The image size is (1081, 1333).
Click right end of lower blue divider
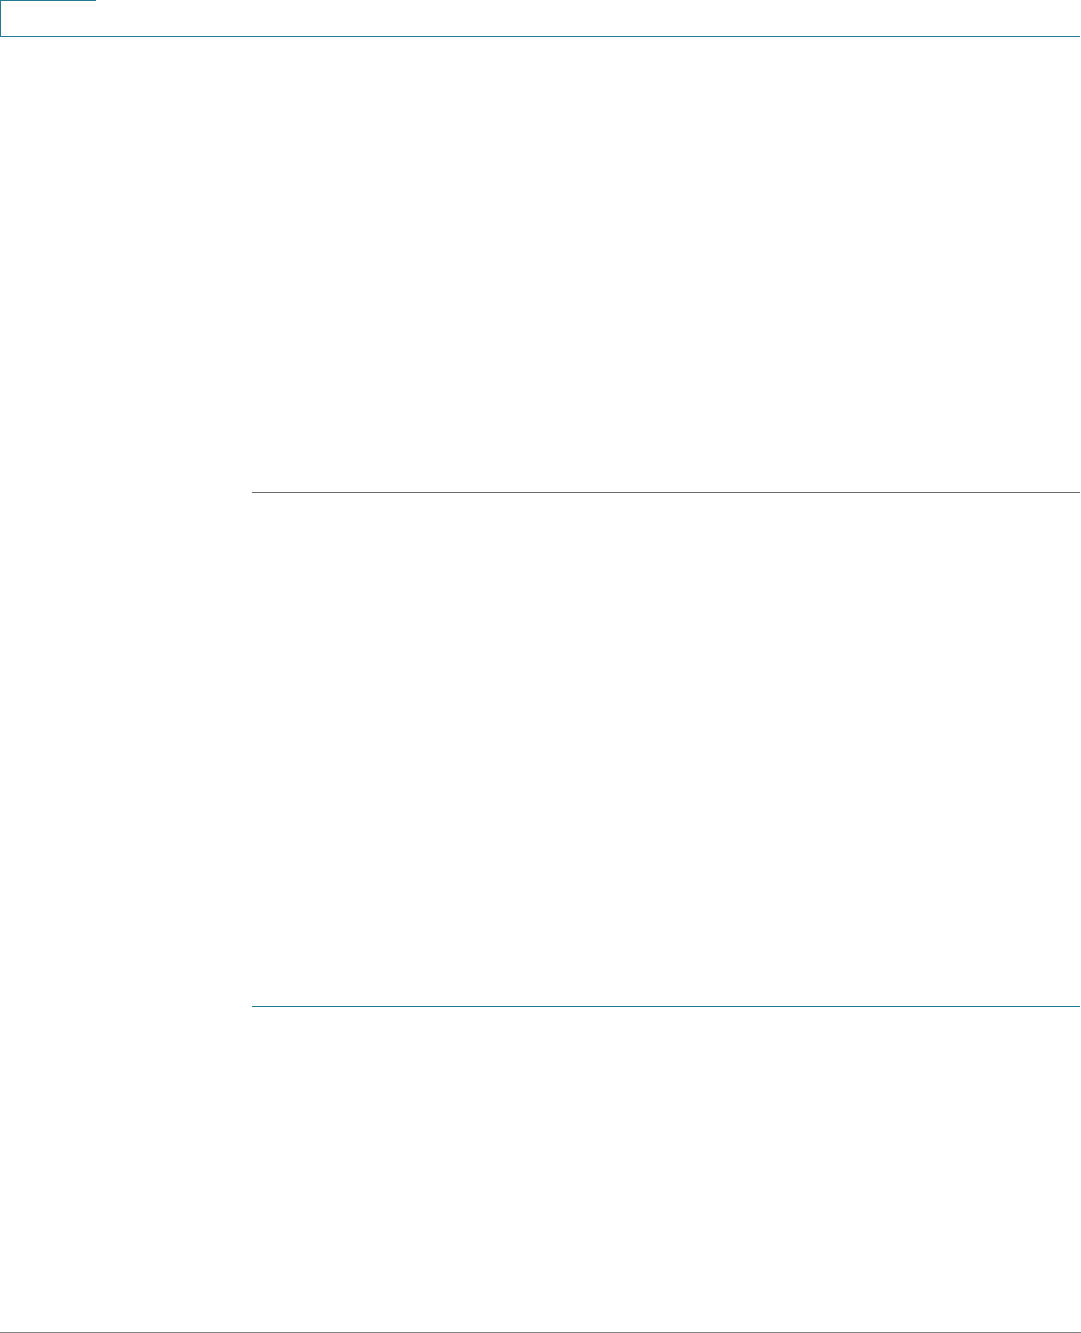(1076, 1006)
